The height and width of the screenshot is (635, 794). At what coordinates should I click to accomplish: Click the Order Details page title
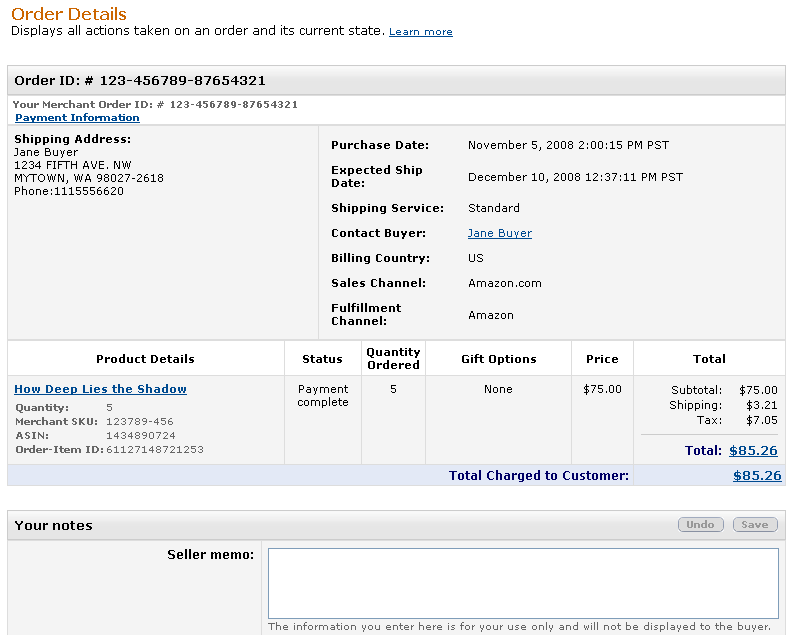point(69,14)
